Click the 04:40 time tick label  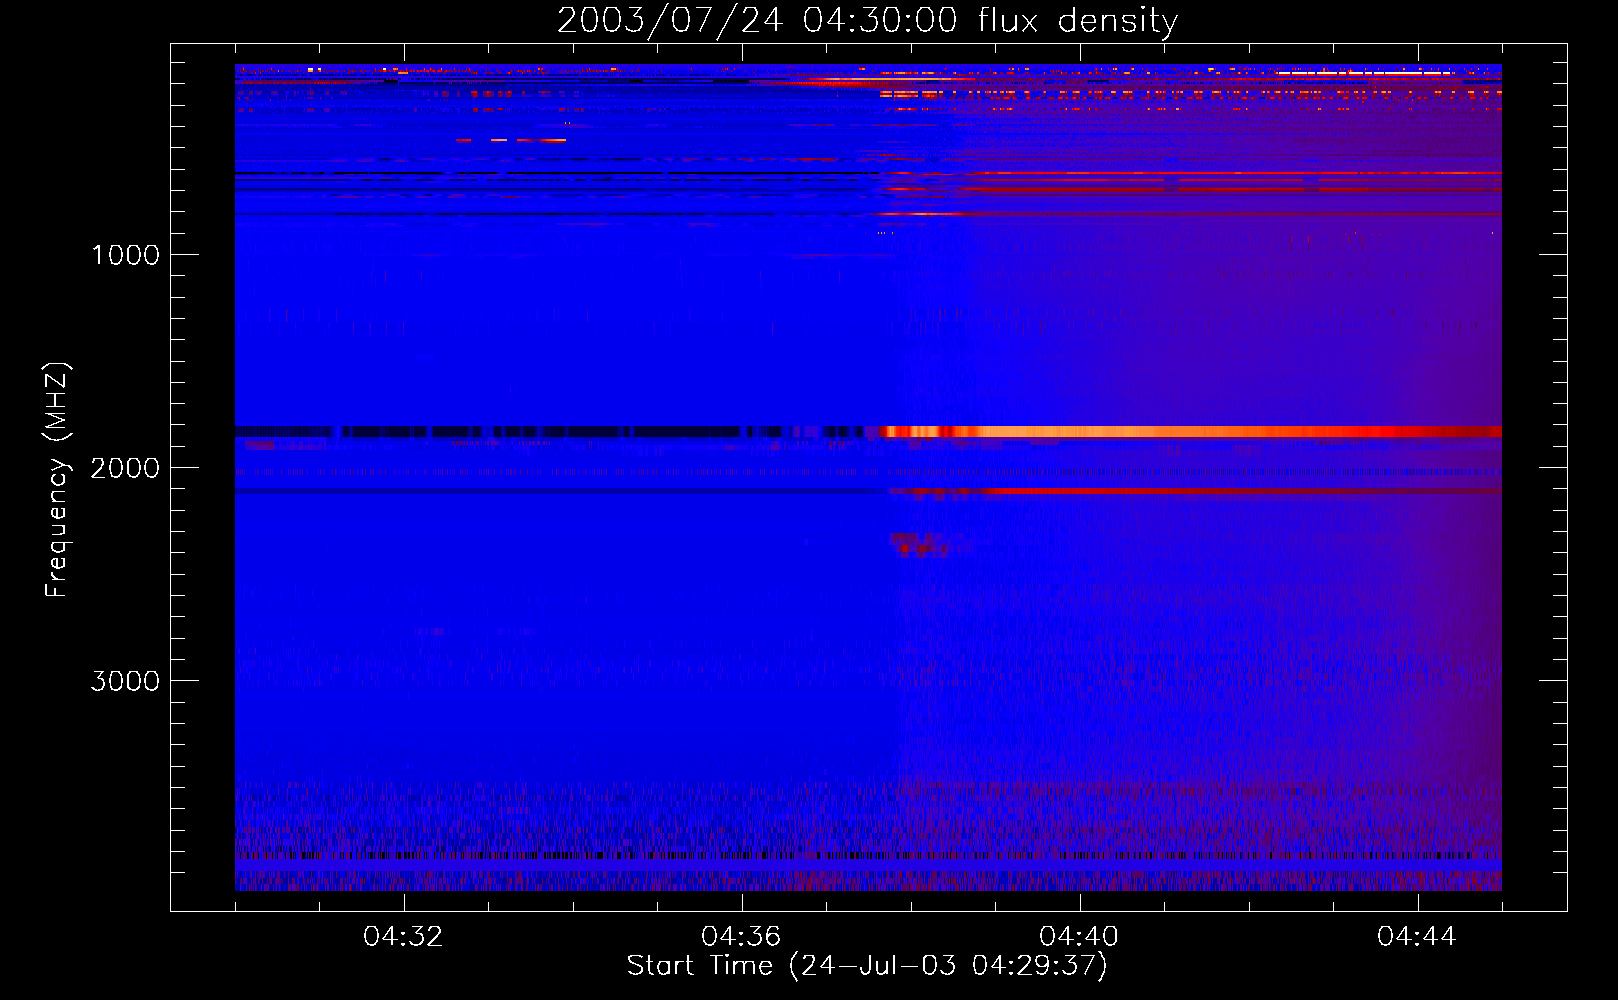[x=1080, y=937]
